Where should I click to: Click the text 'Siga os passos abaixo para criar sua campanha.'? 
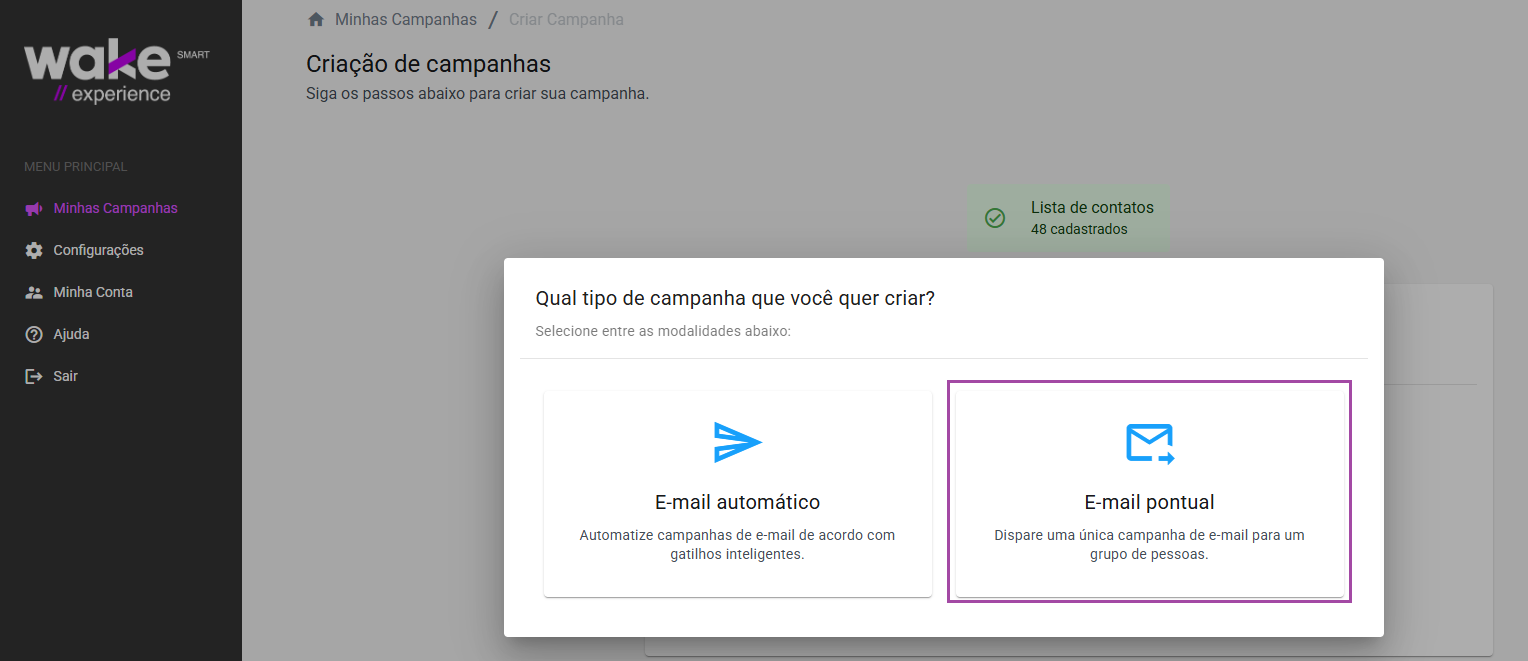[x=478, y=94]
